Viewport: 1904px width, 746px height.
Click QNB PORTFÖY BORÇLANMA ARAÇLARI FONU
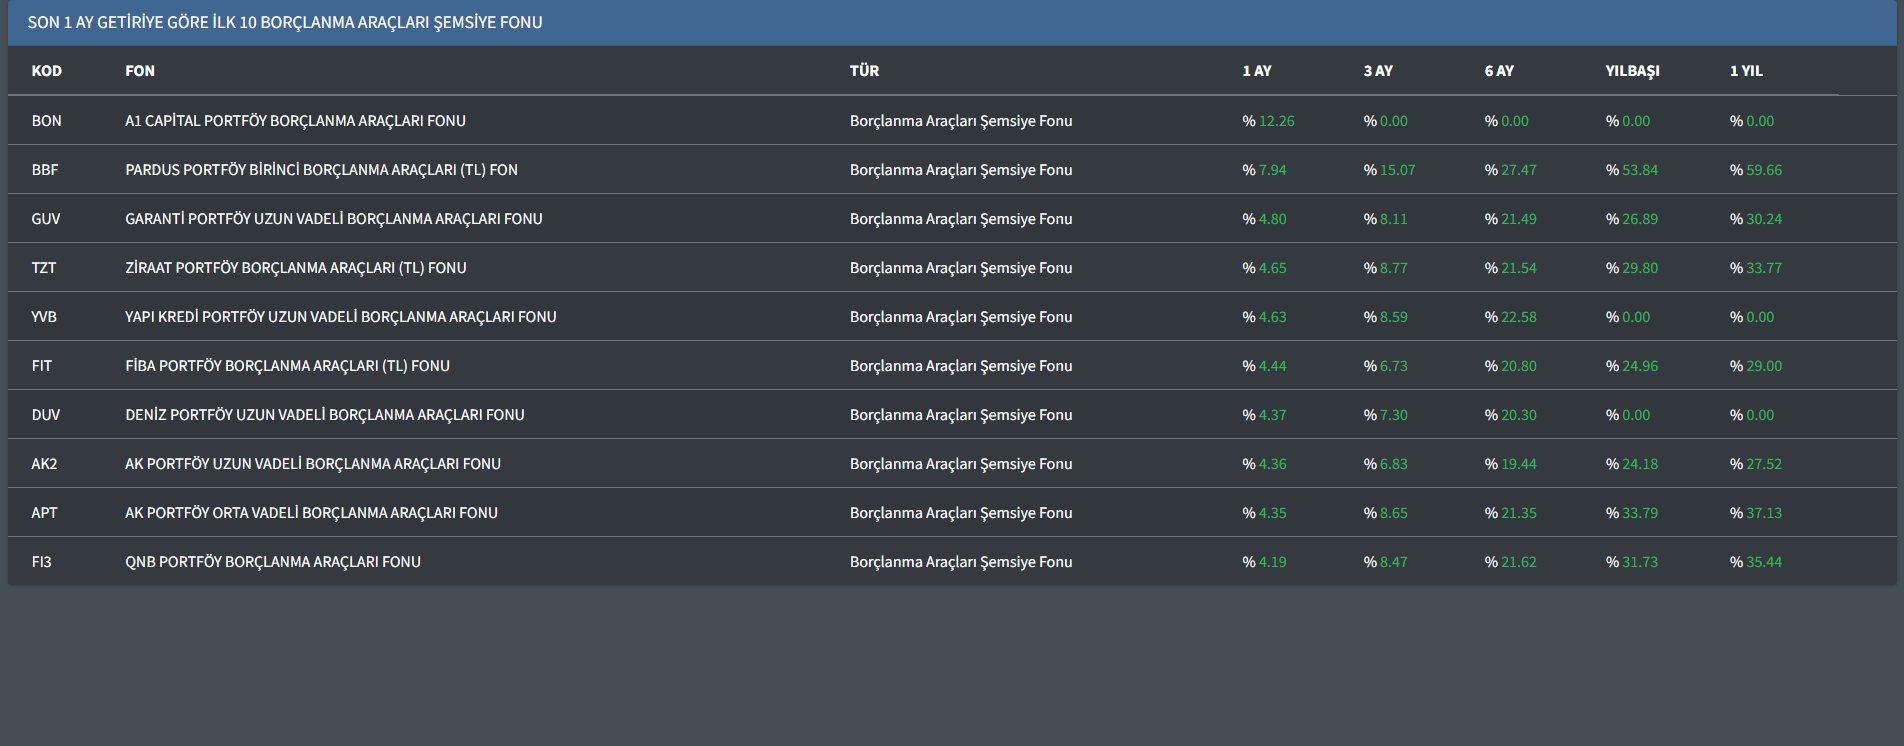click(x=272, y=562)
